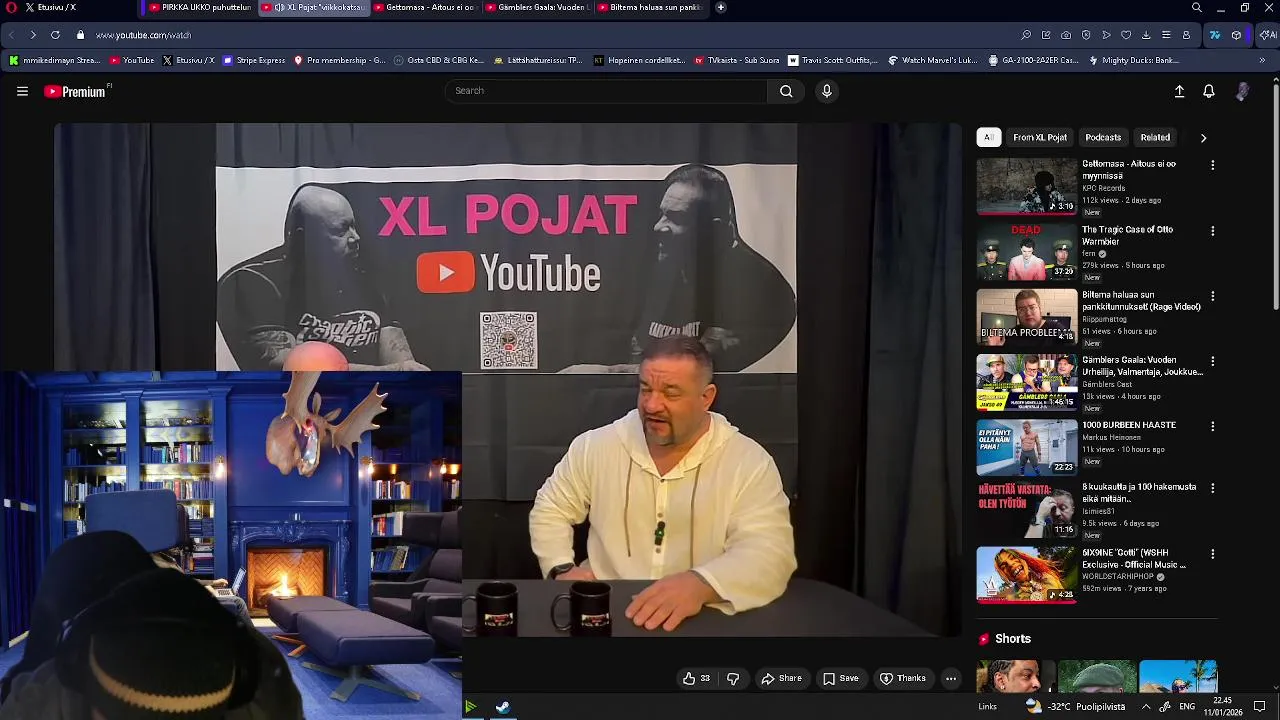The width and height of the screenshot is (1280, 720).
Task: Click the Save button
Action: 840,678
